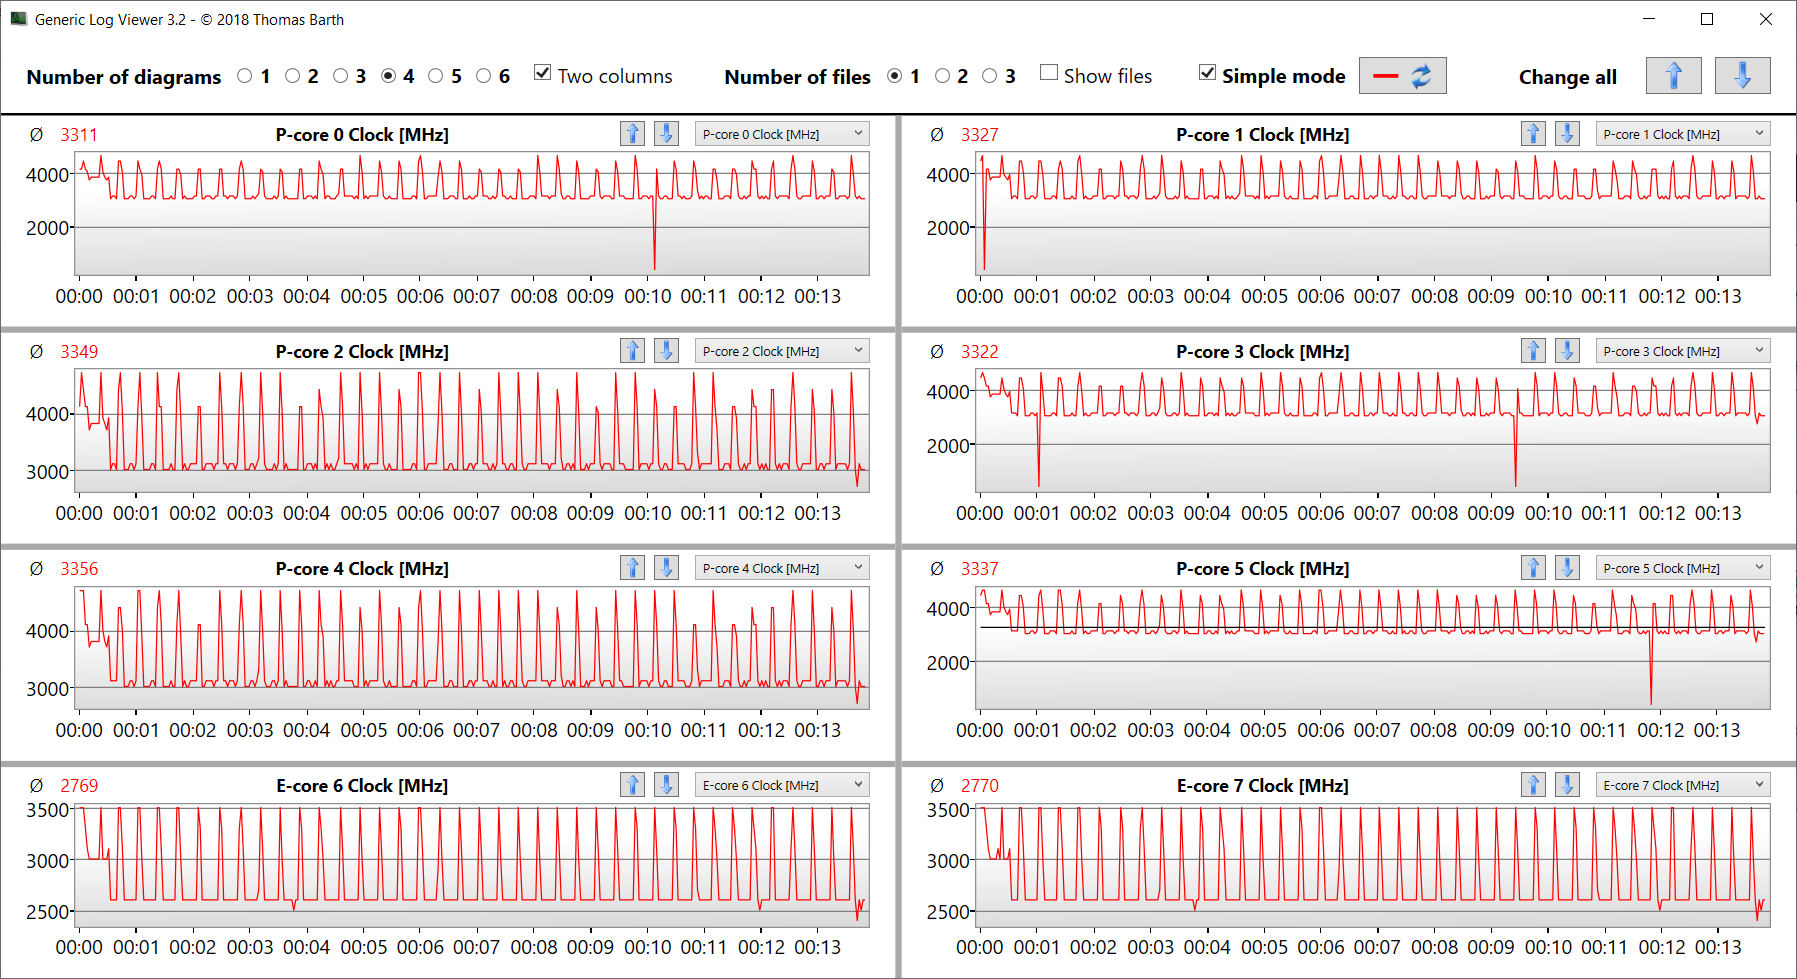Image resolution: width=1797 pixels, height=979 pixels.
Task: Disable the Two columns checkbox
Action: coord(543,73)
